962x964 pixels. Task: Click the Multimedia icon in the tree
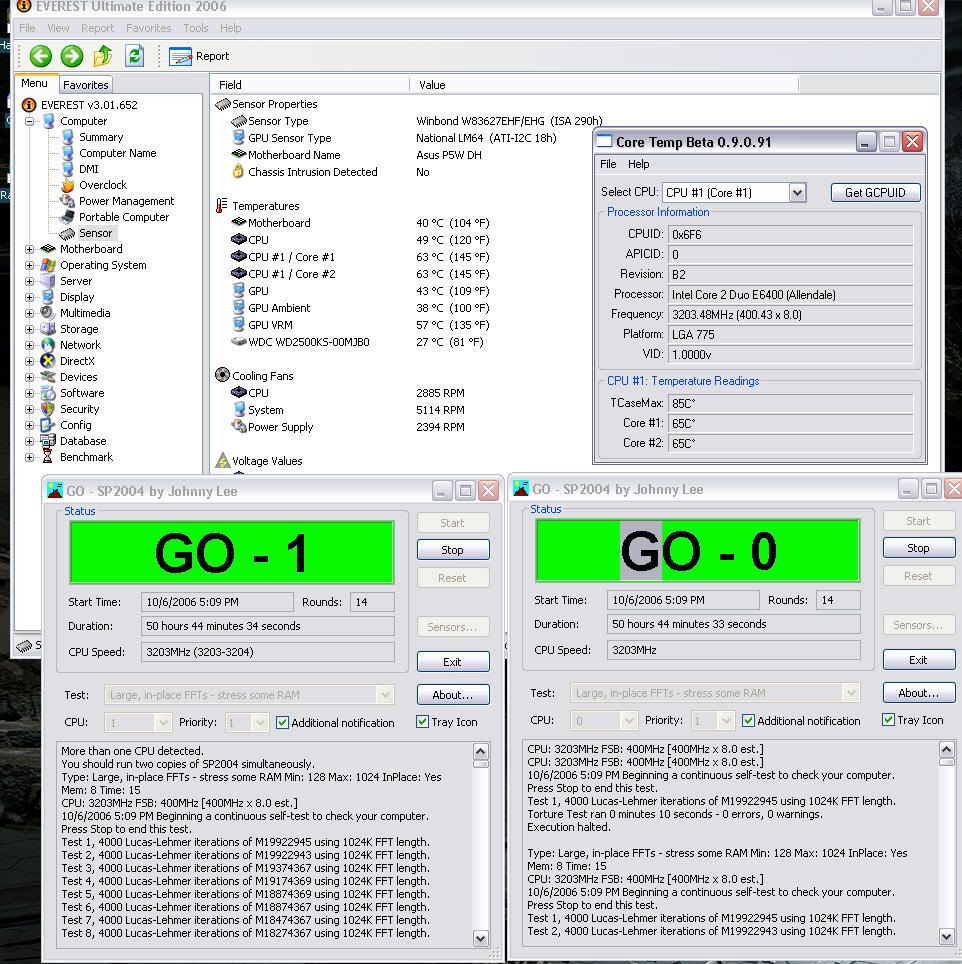tap(48, 313)
